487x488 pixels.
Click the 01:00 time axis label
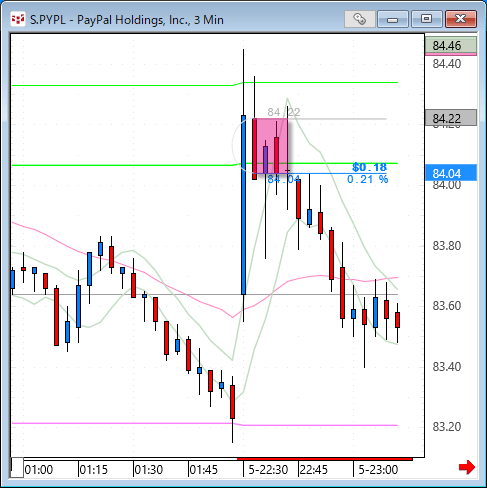pos(39,470)
